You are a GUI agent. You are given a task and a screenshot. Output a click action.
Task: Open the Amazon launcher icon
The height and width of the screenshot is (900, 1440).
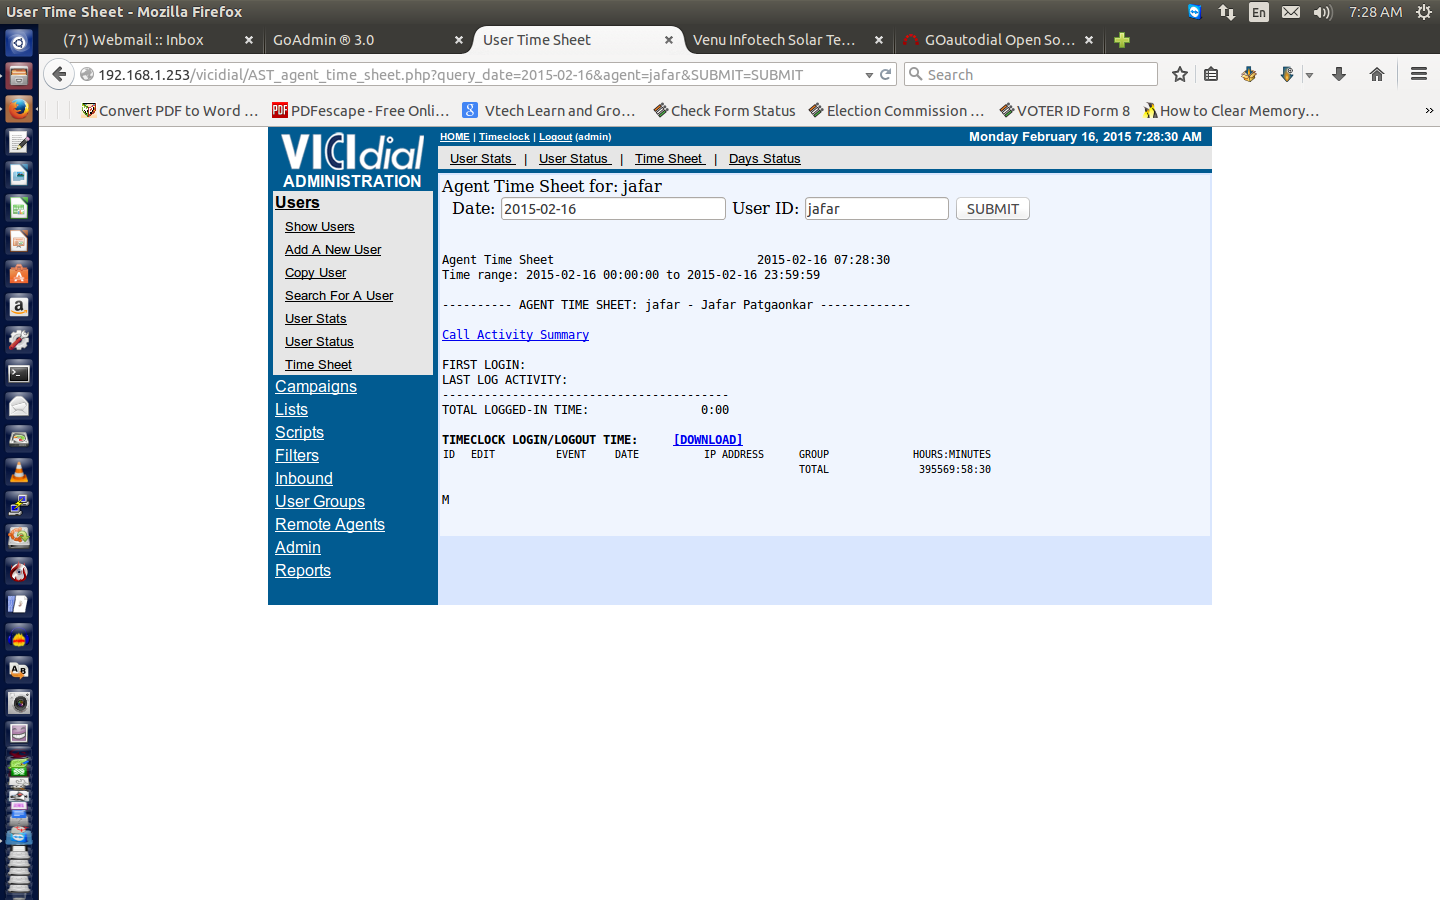19,307
